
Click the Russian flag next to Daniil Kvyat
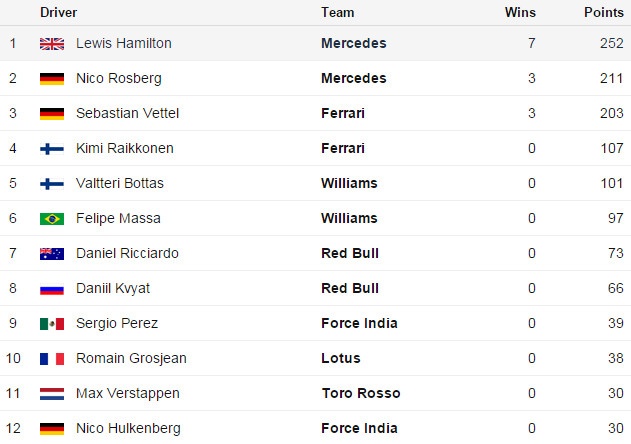(52, 289)
